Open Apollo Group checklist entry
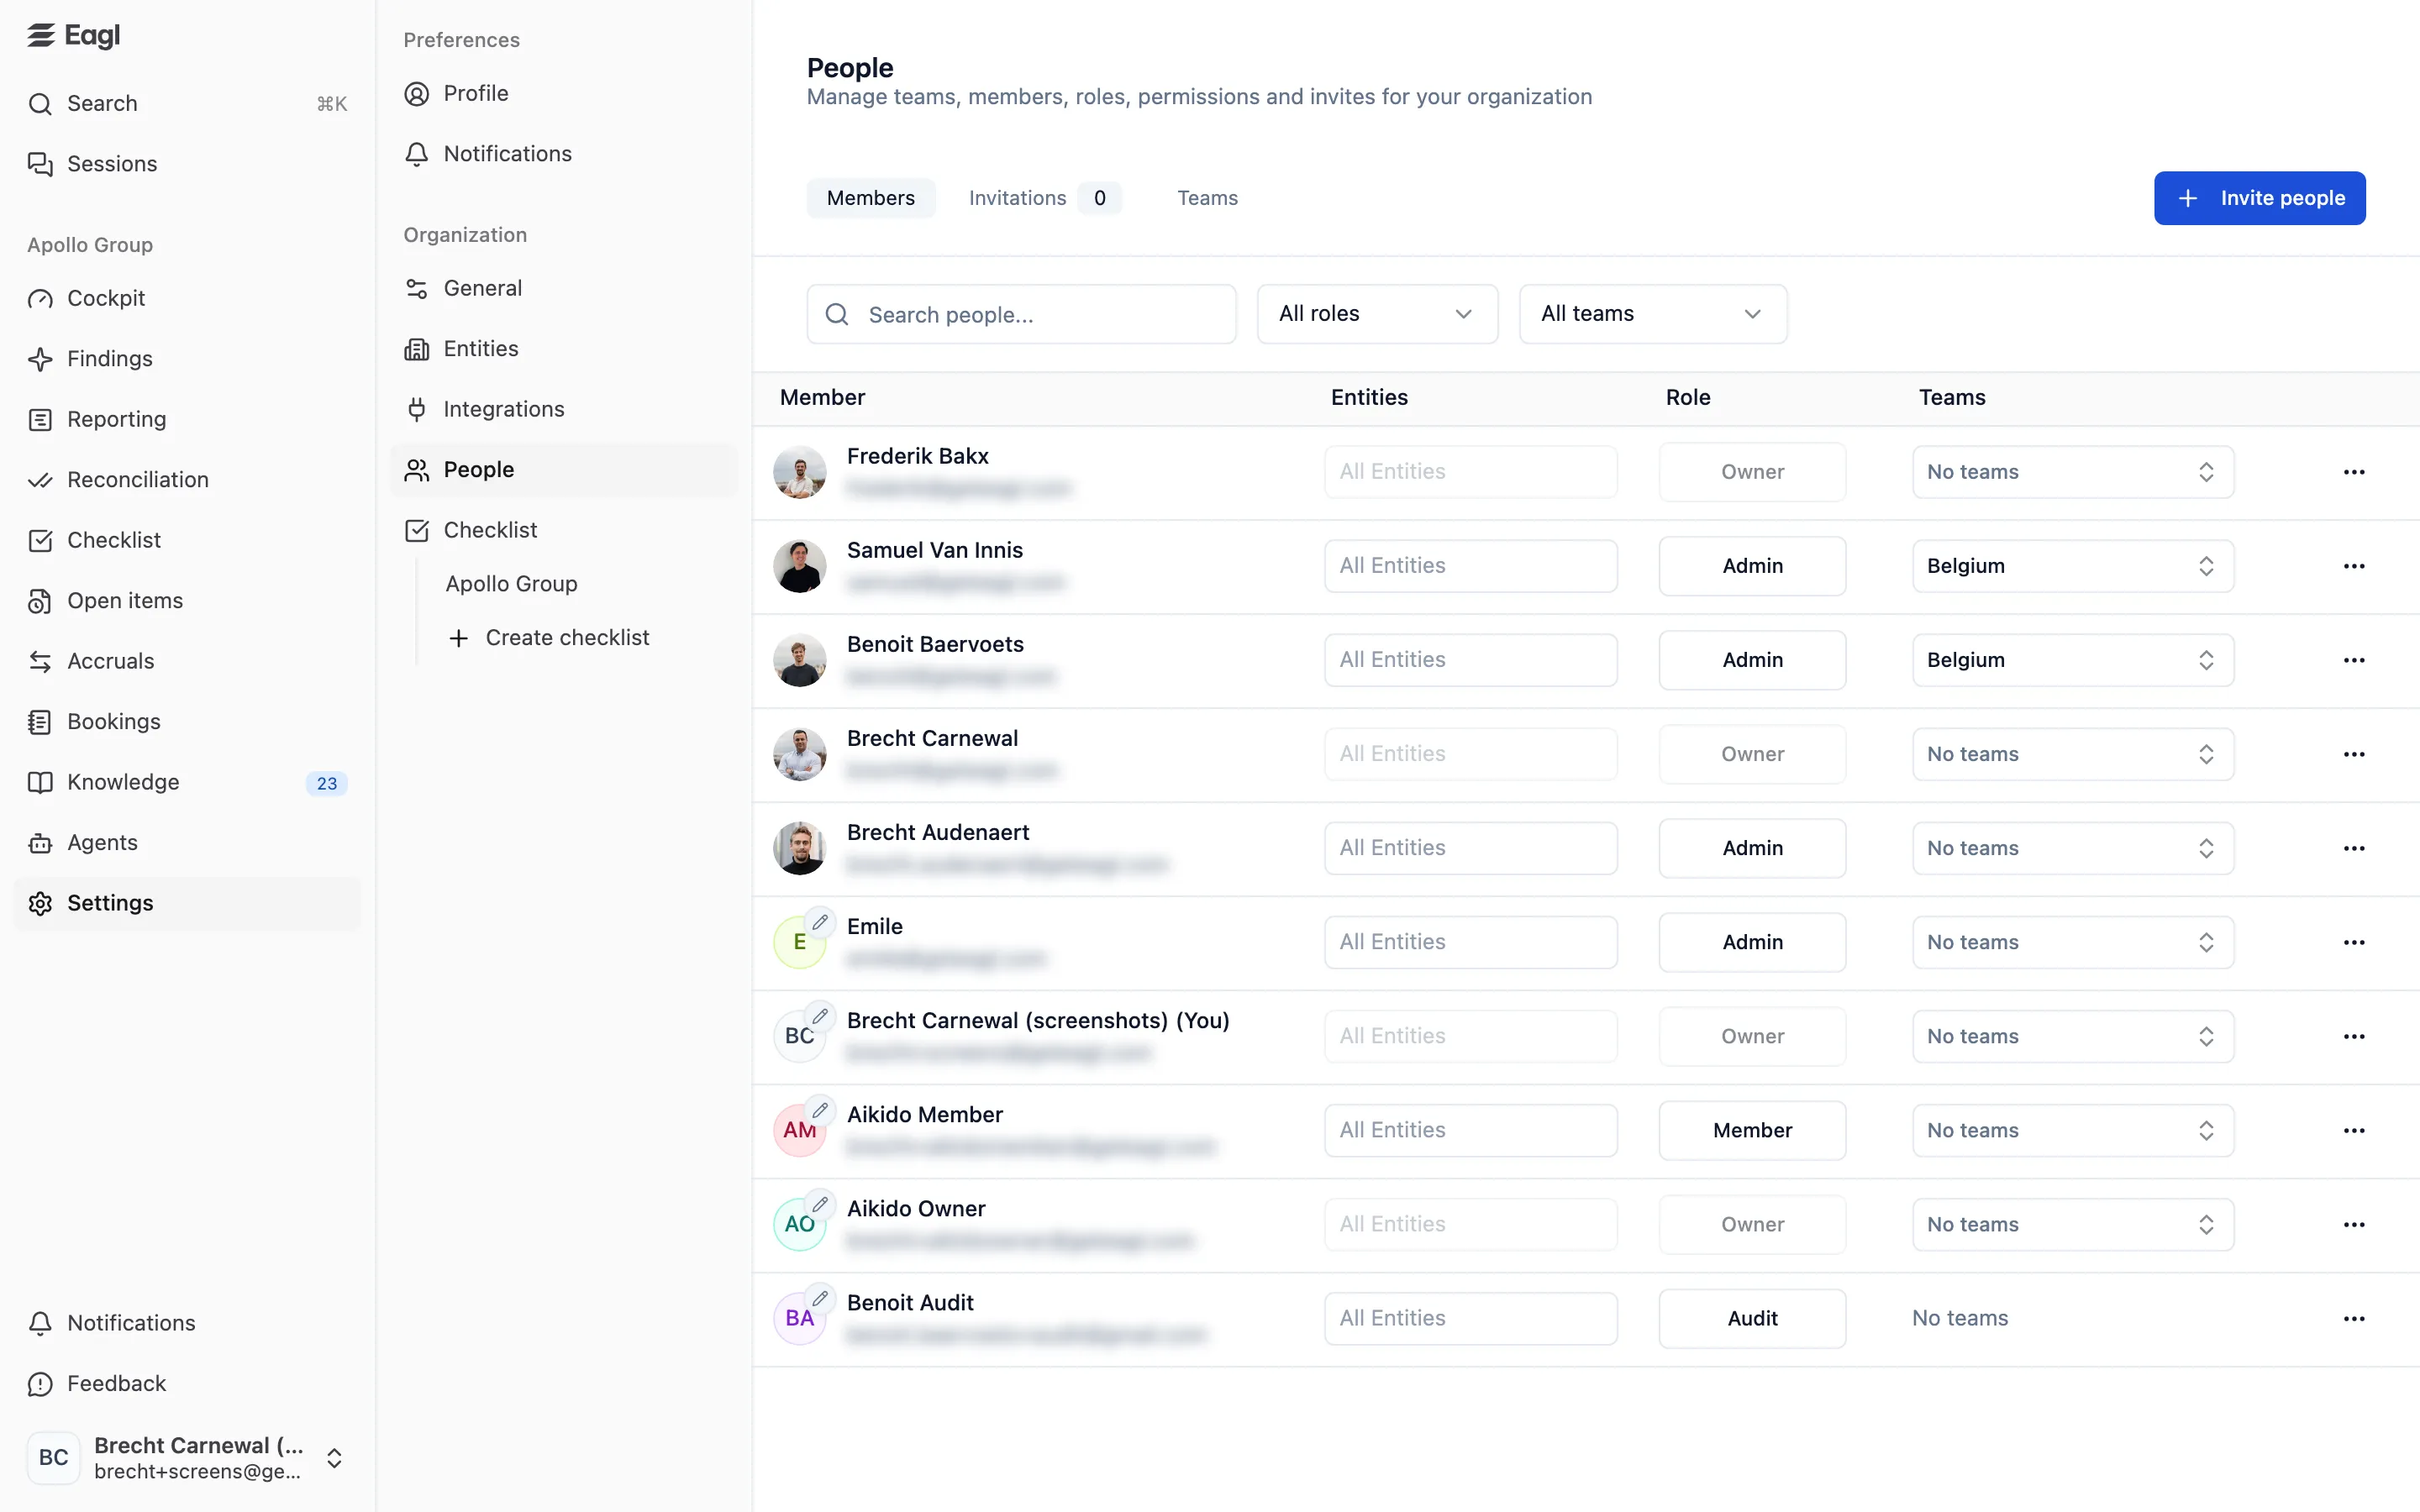This screenshot has height=1512, width=2420. tap(511, 584)
